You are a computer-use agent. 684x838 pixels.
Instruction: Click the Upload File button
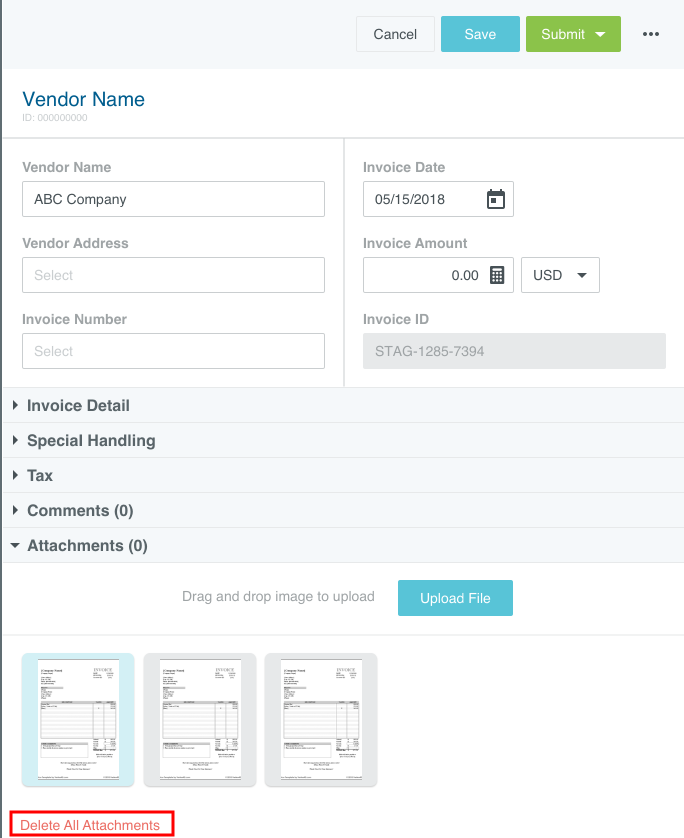coord(455,598)
